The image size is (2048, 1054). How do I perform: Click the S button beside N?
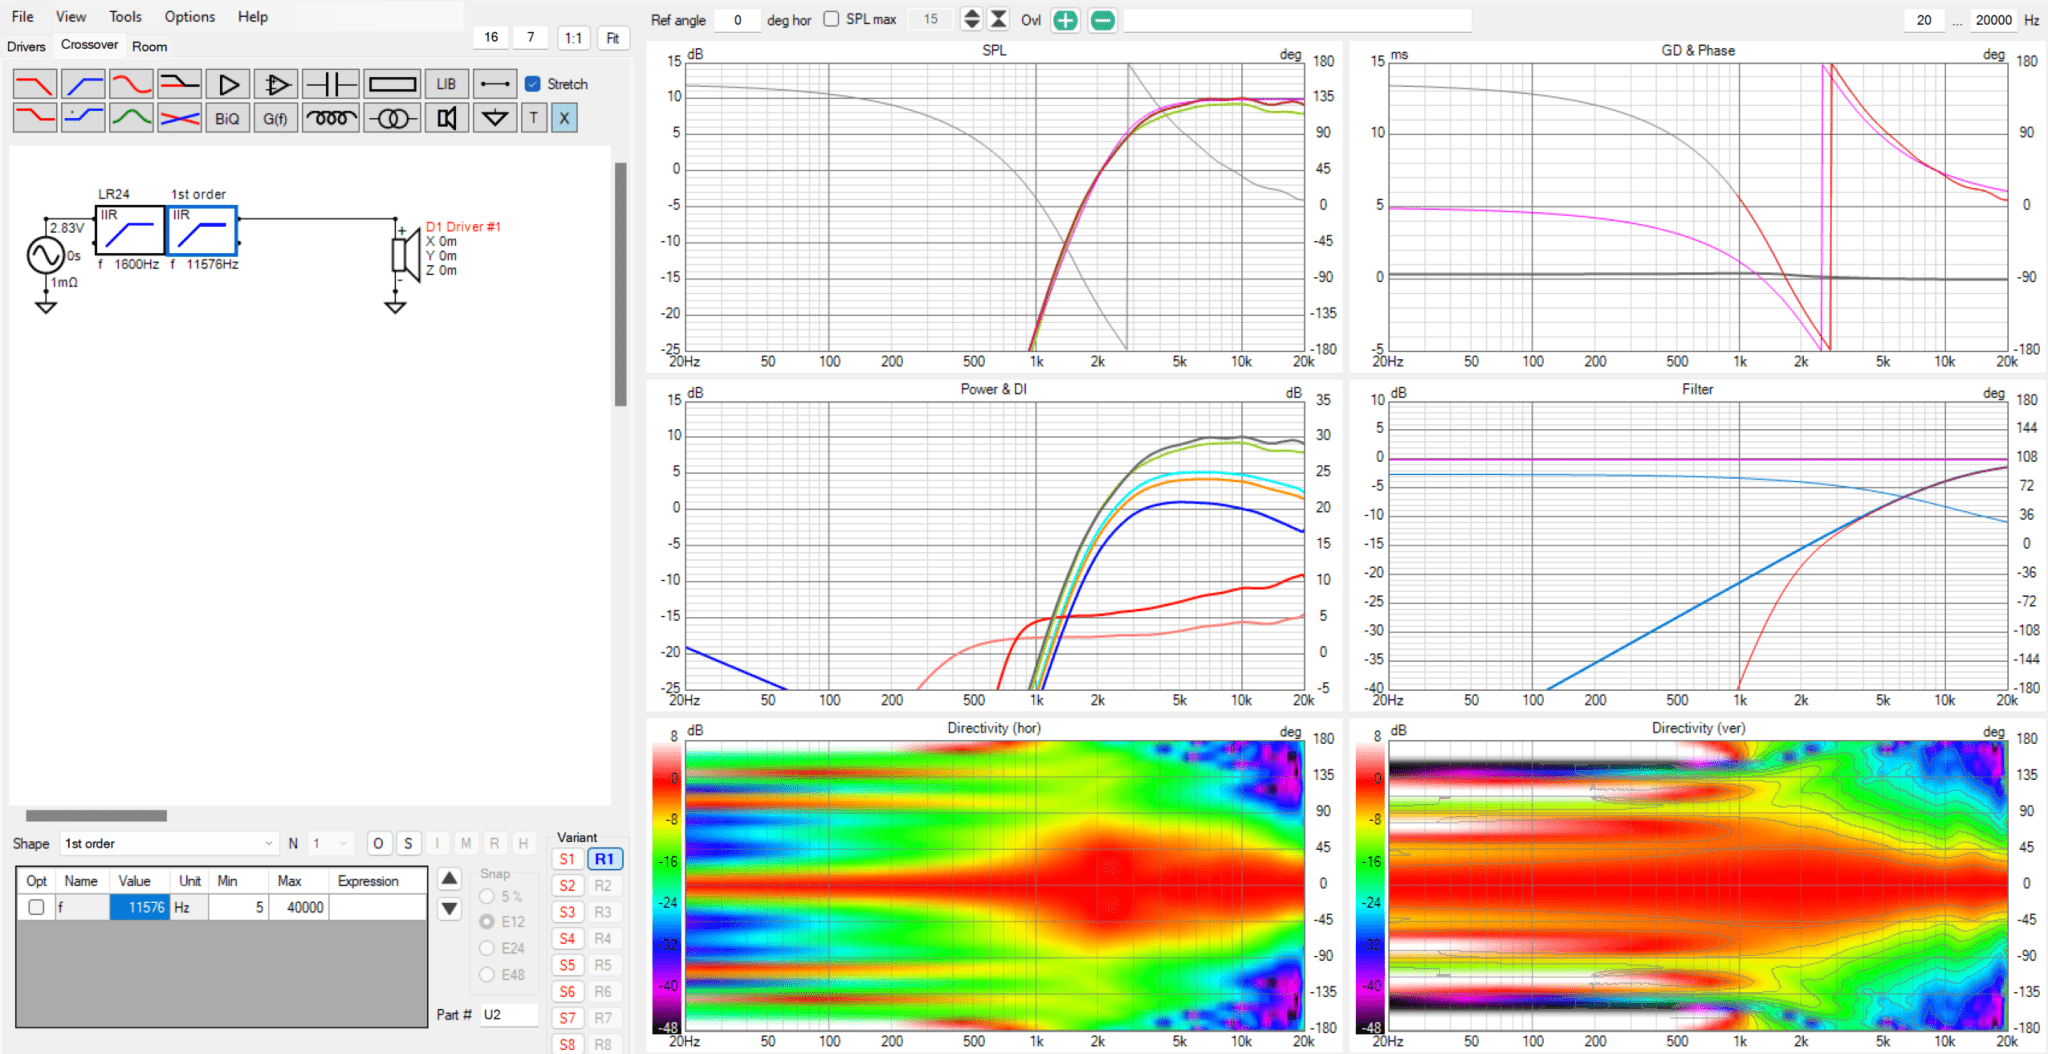coord(408,843)
